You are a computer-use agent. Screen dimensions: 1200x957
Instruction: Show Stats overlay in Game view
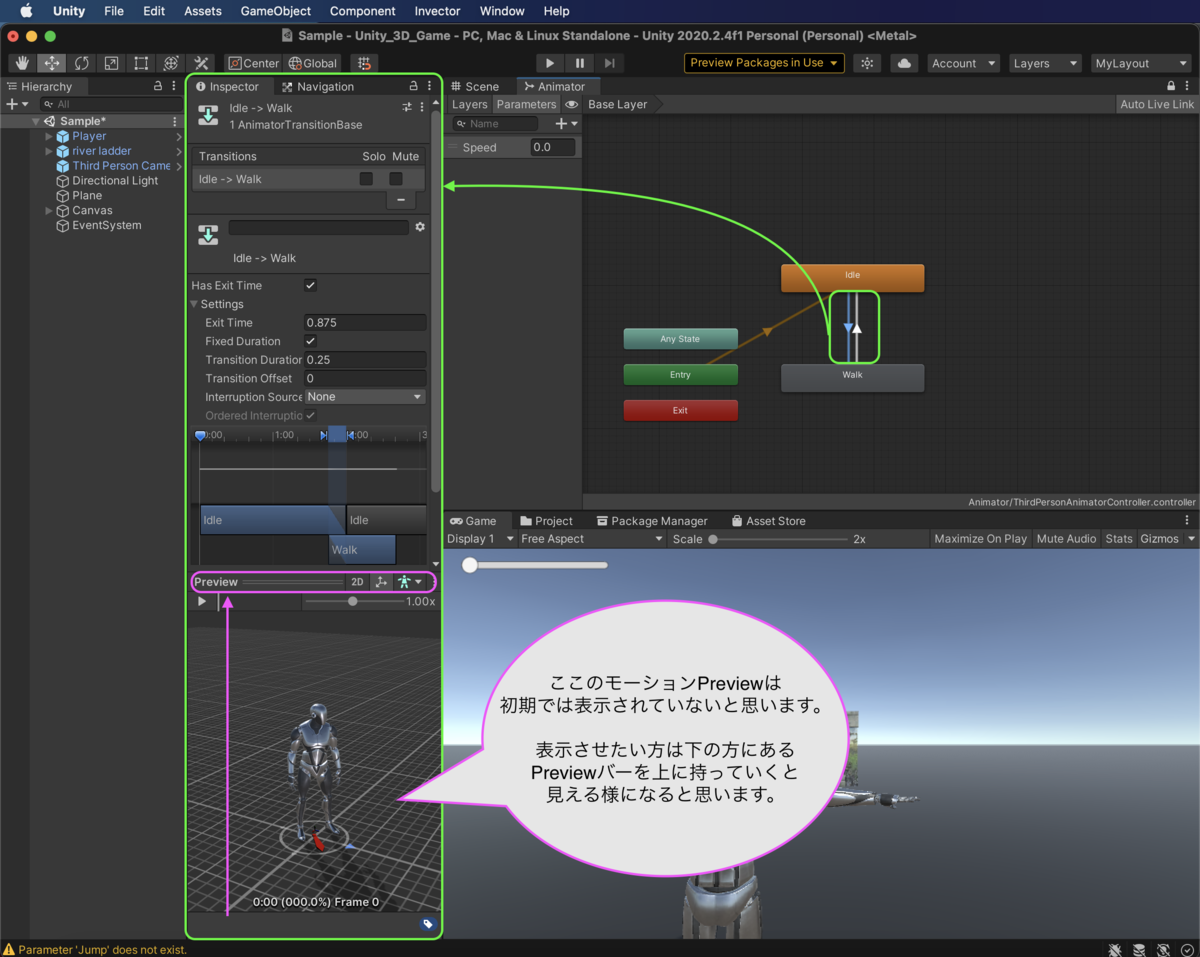(1119, 539)
